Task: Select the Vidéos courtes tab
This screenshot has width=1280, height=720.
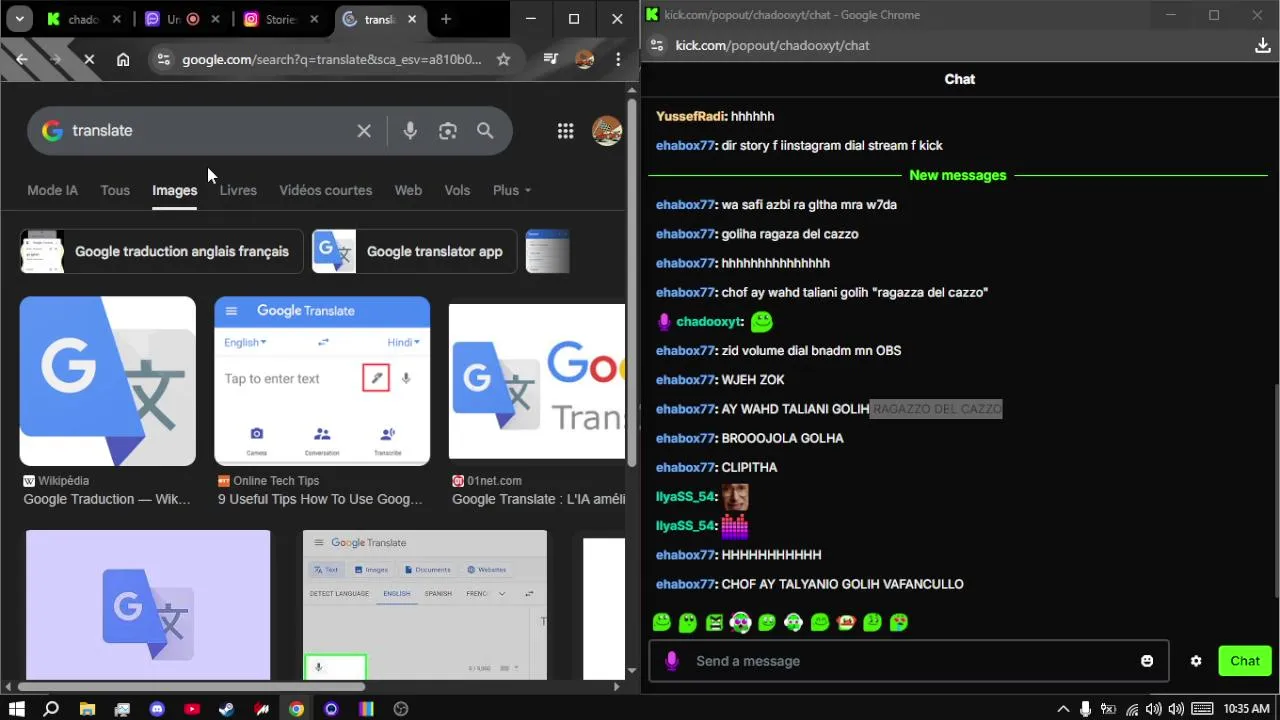Action: coord(325,190)
